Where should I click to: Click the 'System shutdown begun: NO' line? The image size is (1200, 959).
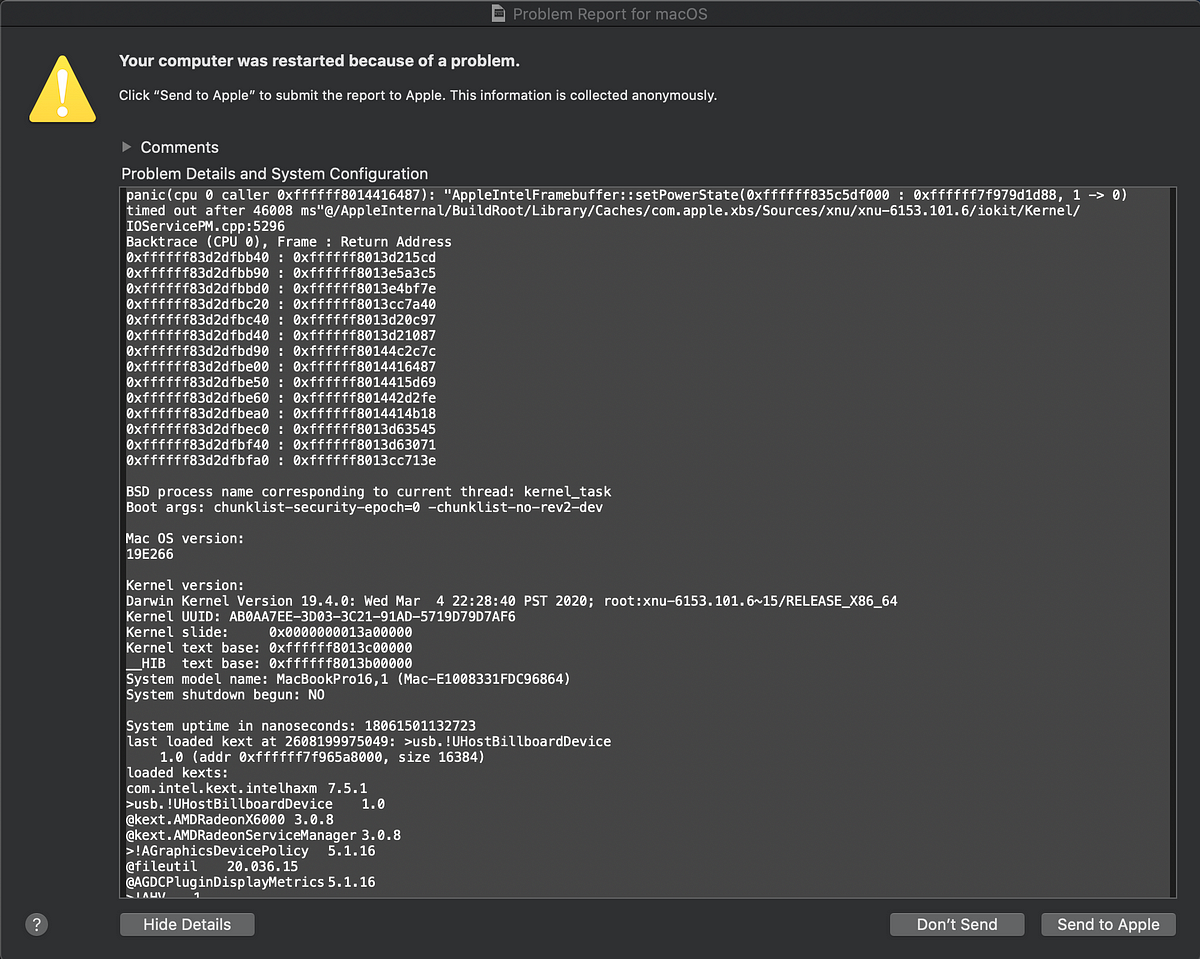(x=225, y=695)
